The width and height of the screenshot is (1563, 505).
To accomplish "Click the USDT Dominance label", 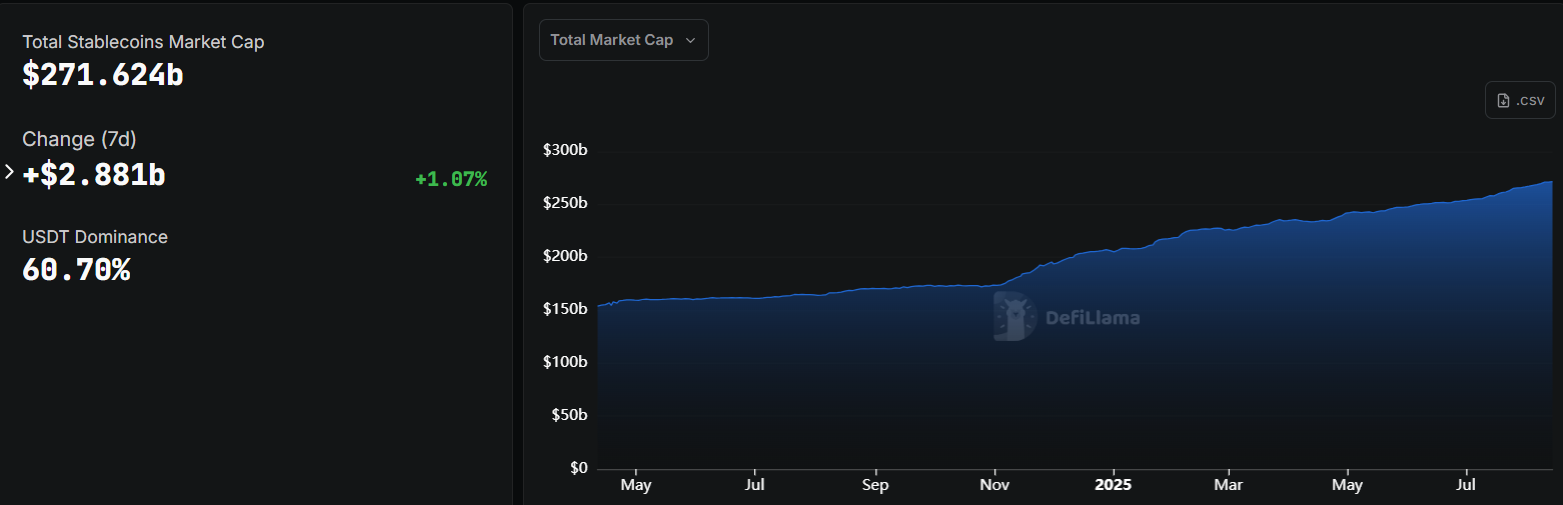I will pos(95,237).
